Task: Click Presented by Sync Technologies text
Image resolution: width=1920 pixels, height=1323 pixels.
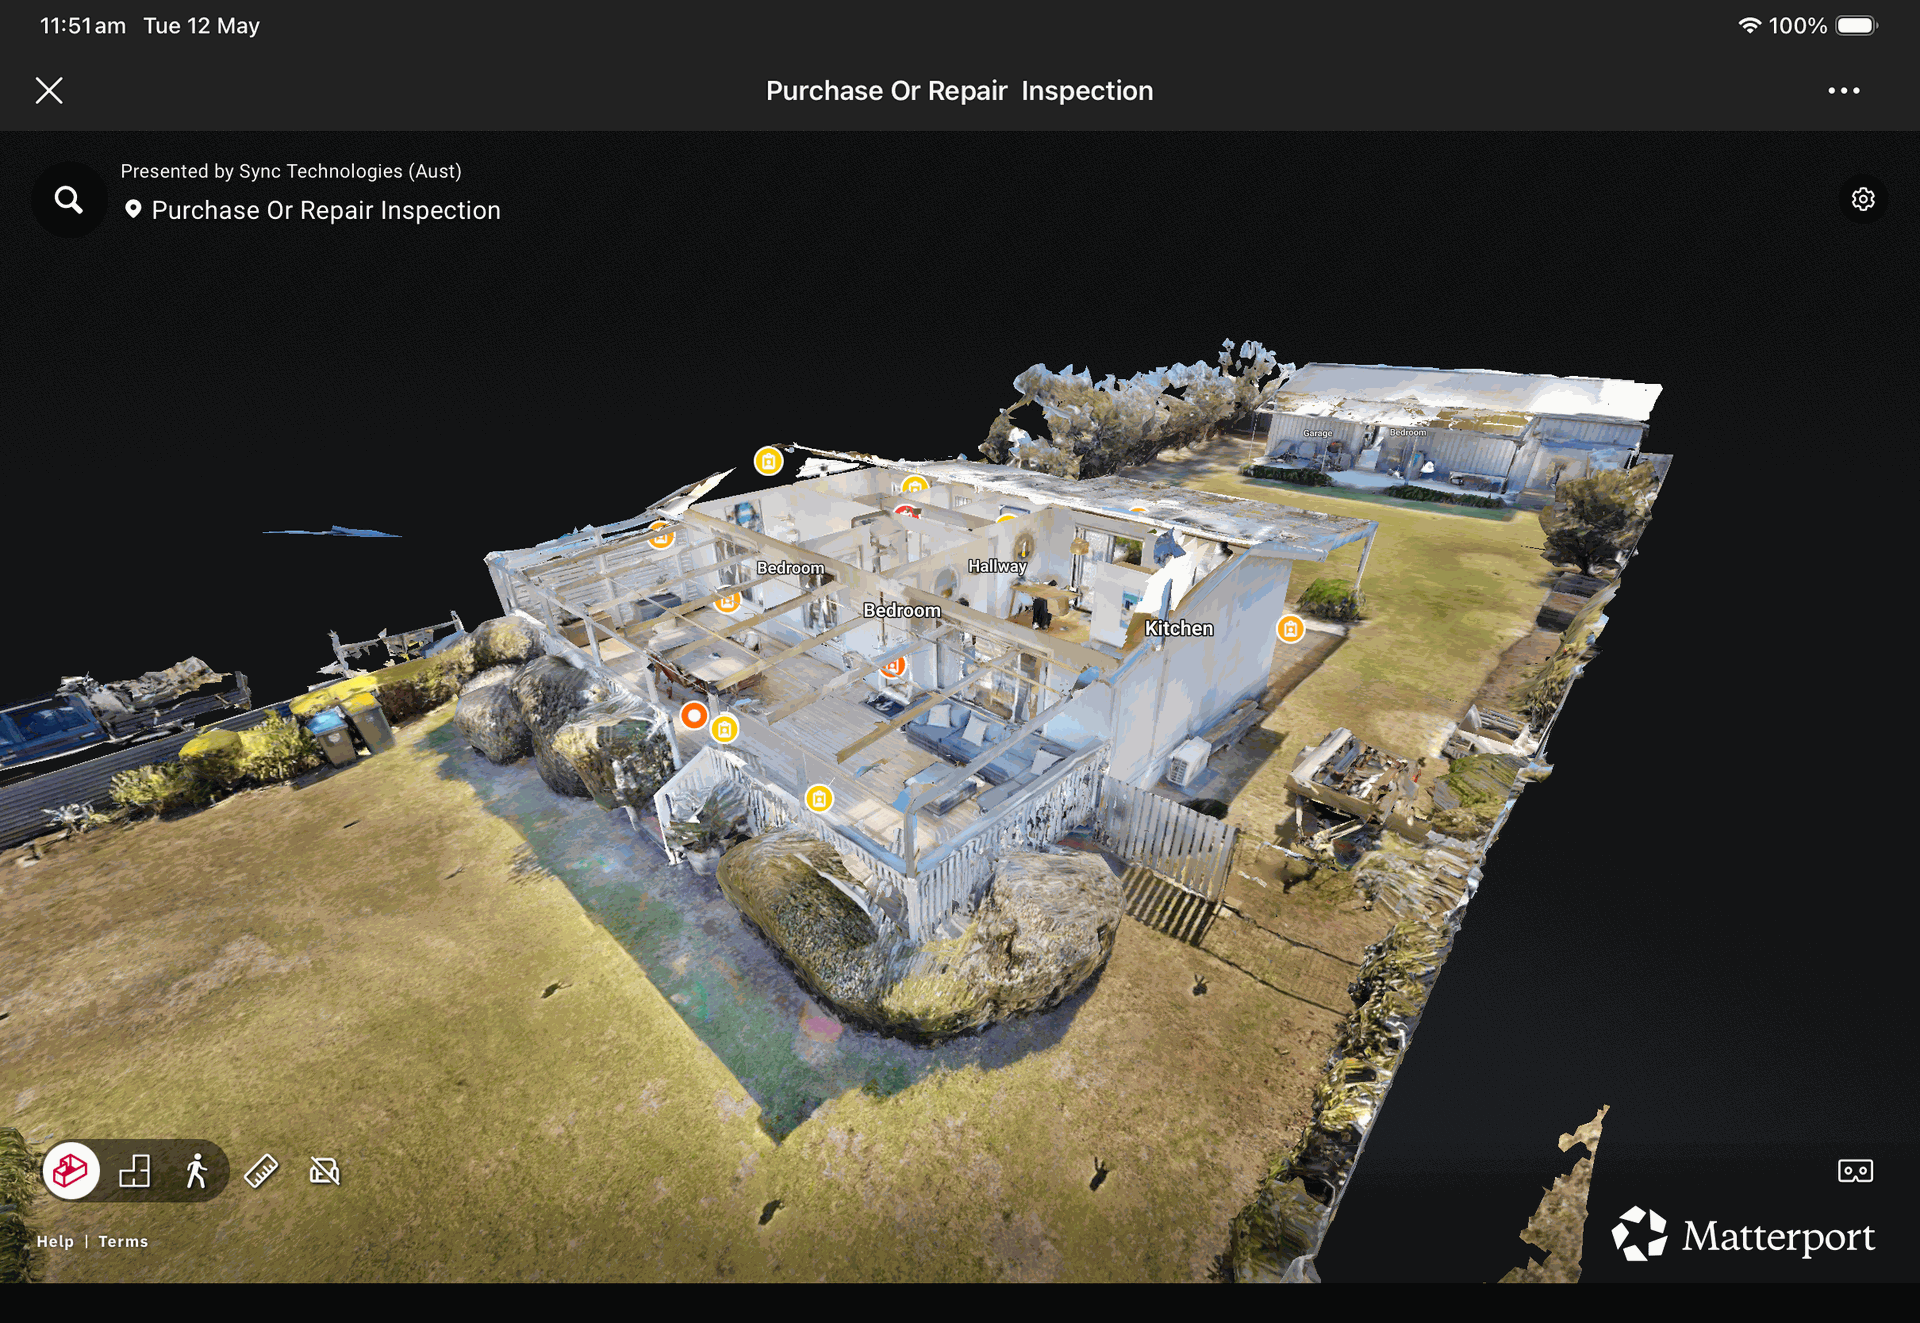Action: tap(291, 171)
